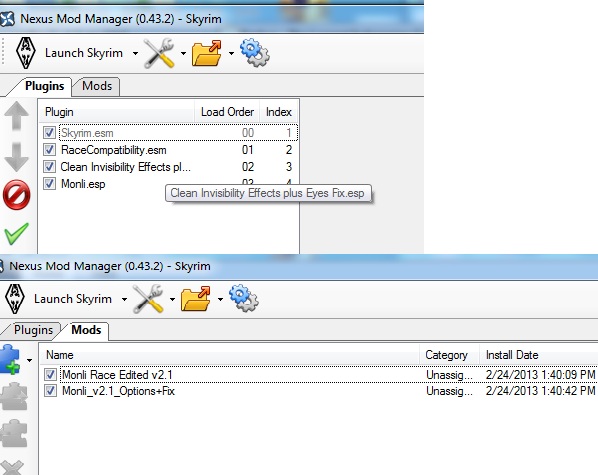Select the Monli_v2.1_Options+Fix mod row
Viewport: 598px width, 475px height.
319,391
